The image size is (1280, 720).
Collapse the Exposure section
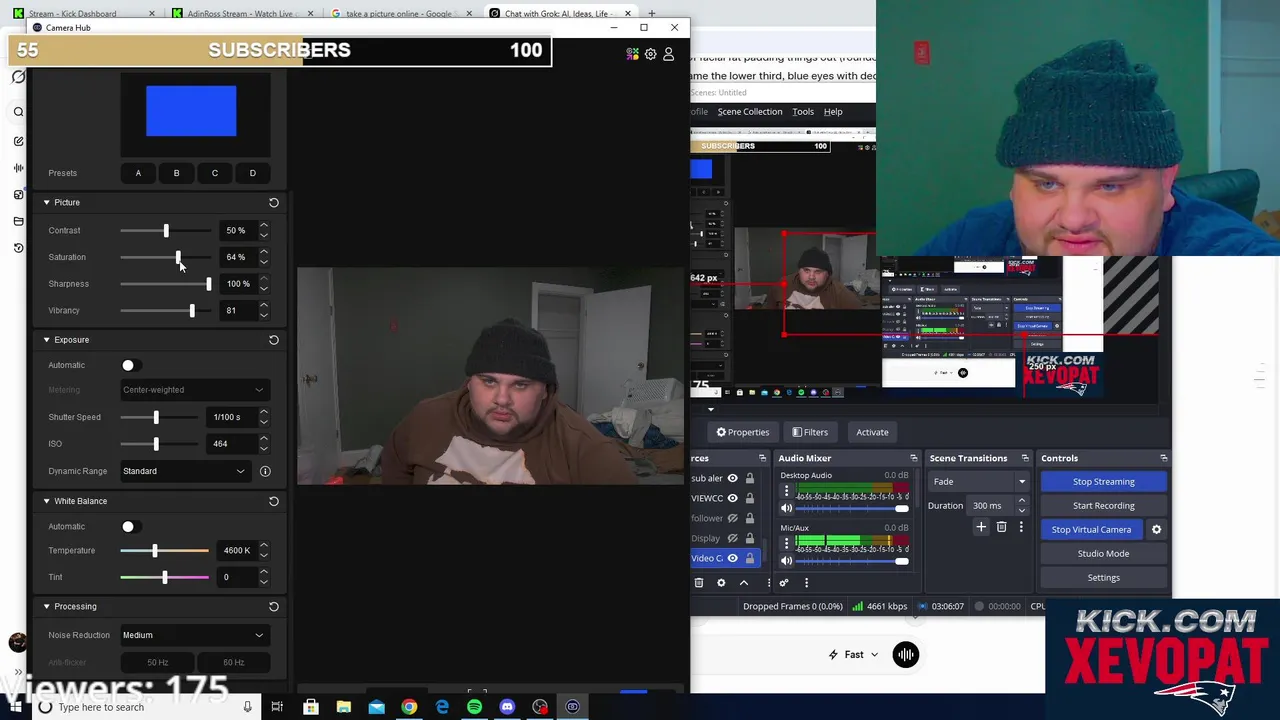pos(46,340)
